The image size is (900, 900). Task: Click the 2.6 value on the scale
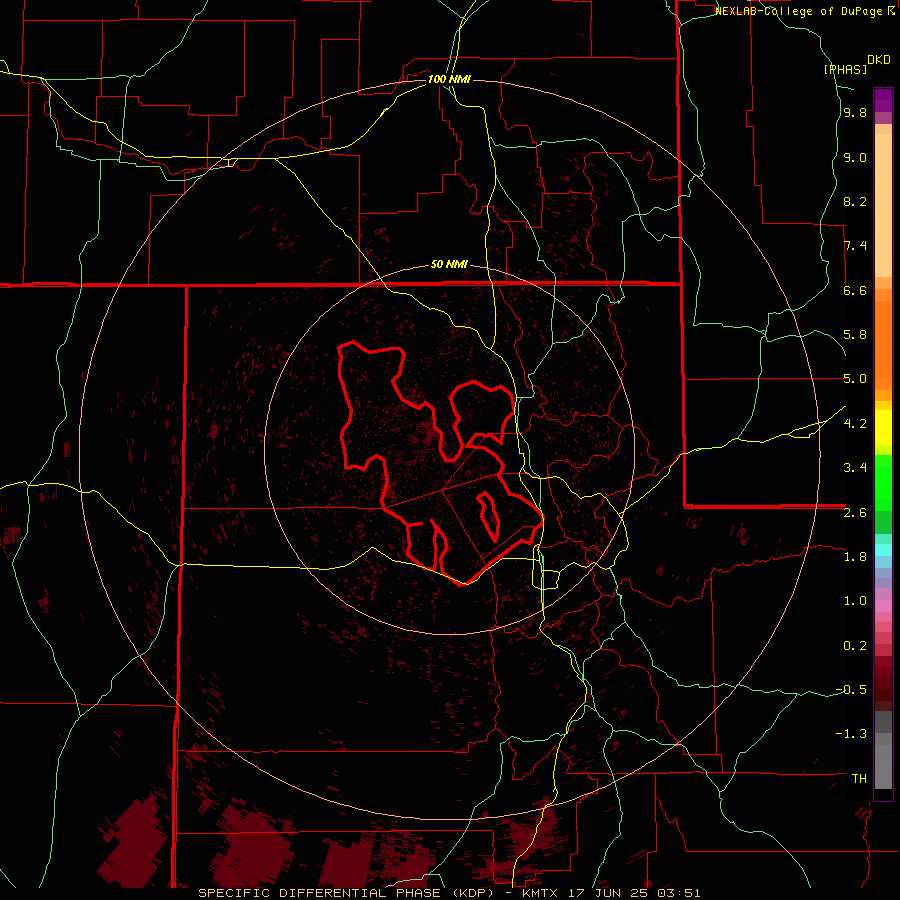pos(855,512)
